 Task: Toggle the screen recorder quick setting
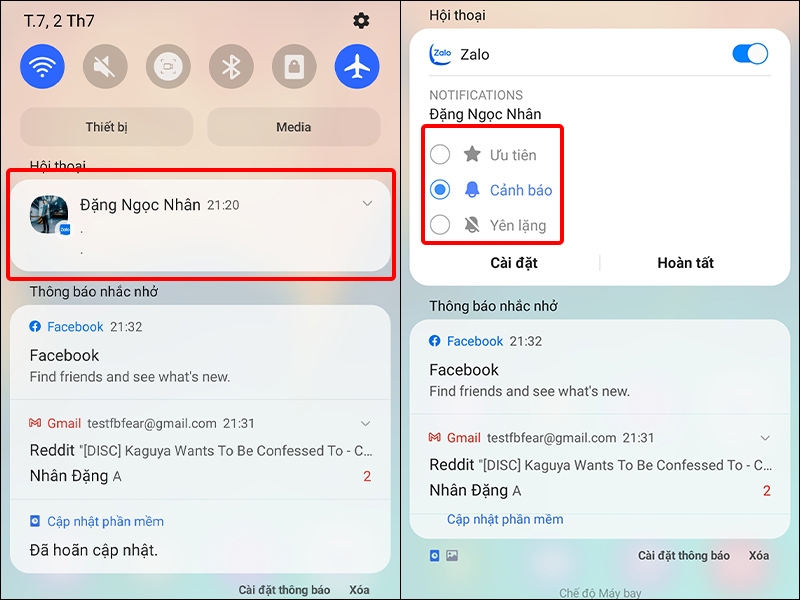click(x=168, y=66)
